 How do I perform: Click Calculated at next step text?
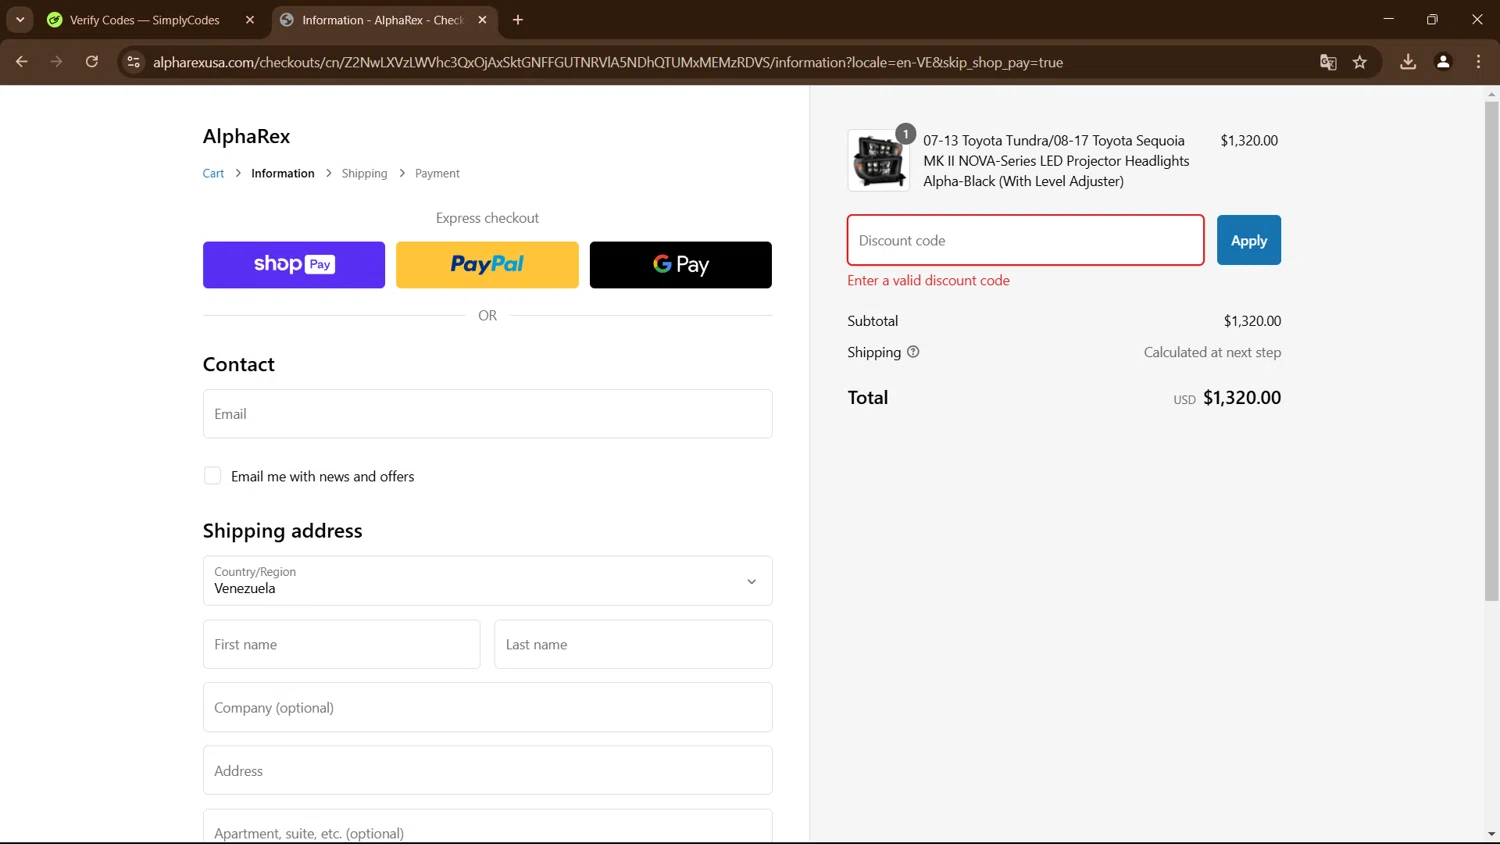coord(1212,353)
